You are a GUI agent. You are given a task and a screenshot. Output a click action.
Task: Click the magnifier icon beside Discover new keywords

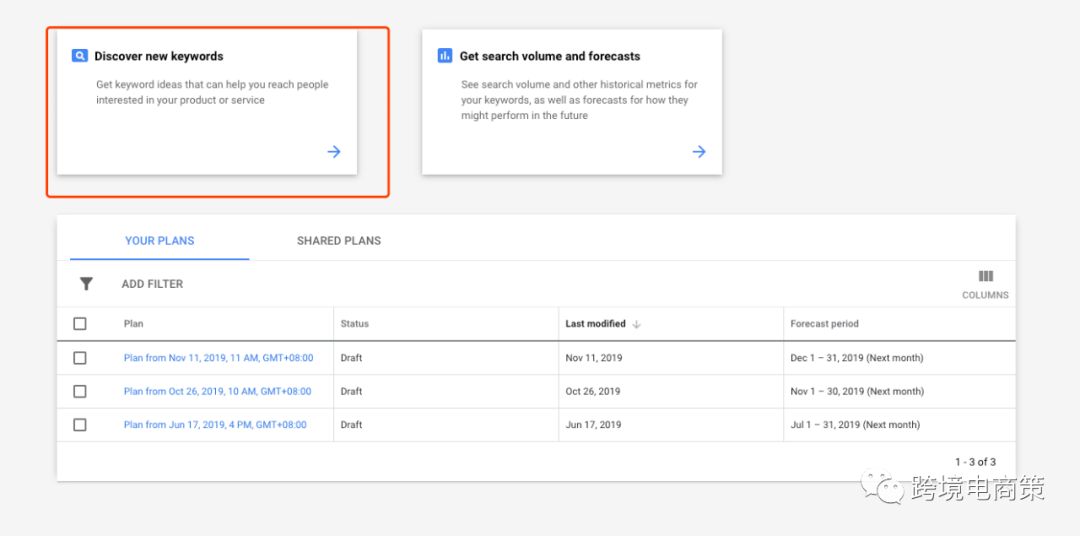point(80,56)
